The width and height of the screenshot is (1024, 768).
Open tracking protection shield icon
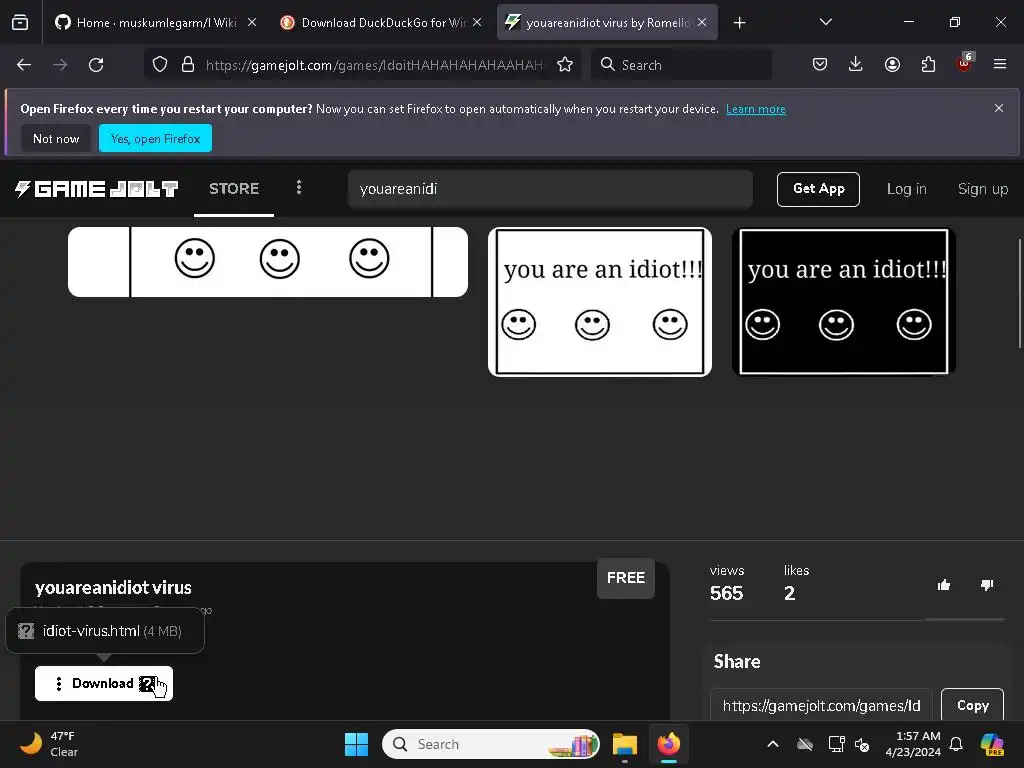[x=160, y=65]
